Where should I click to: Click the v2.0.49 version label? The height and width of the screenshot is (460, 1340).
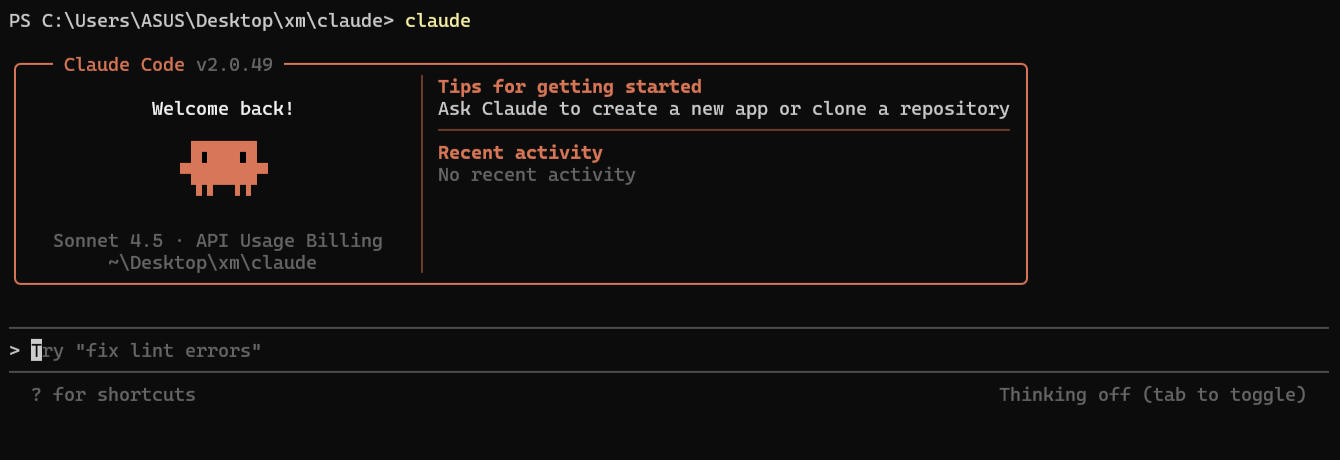click(234, 65)
